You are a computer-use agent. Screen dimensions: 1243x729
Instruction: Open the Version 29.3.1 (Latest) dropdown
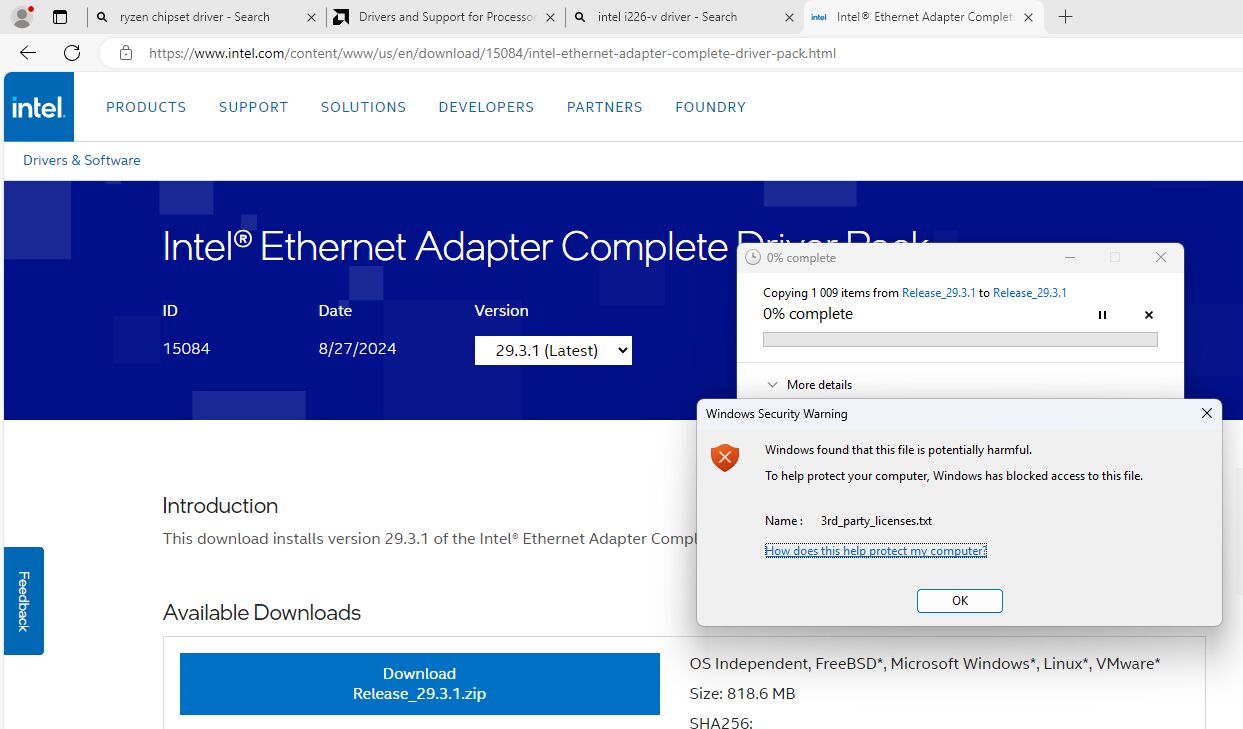pyautogui.click(x=553, y=350)
